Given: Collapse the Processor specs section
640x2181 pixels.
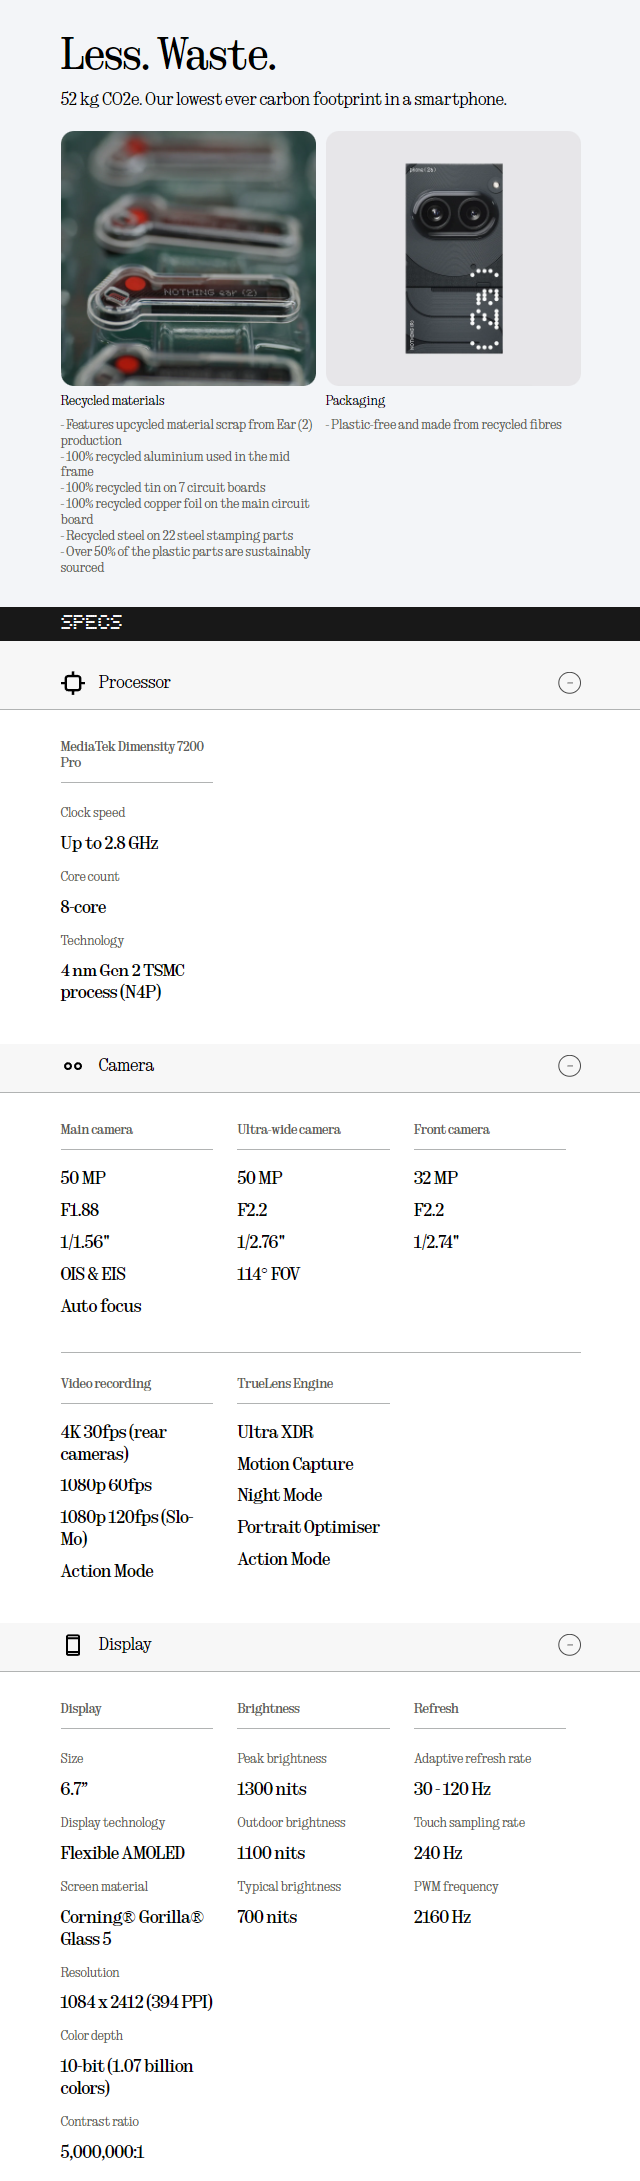Looking at the screenshot, I should pyautogui.click(x=569, y=683).
